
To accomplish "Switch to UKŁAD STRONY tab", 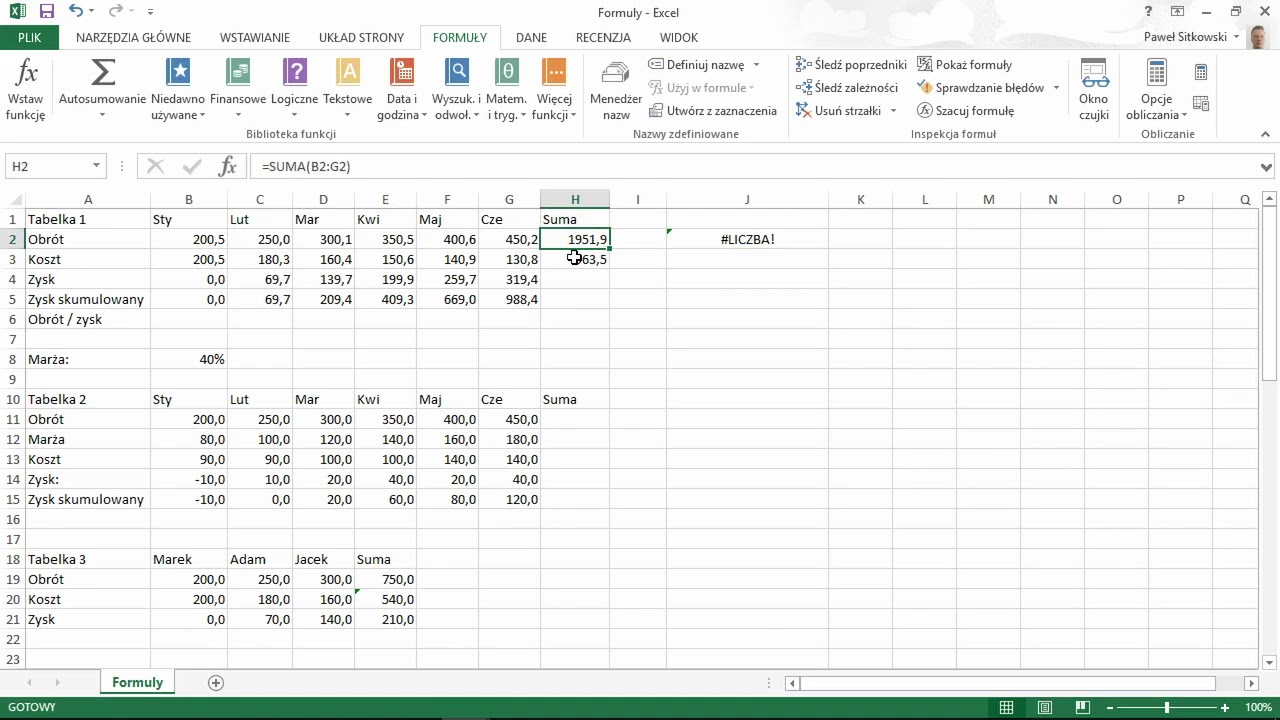I will (x=361, y=37).
